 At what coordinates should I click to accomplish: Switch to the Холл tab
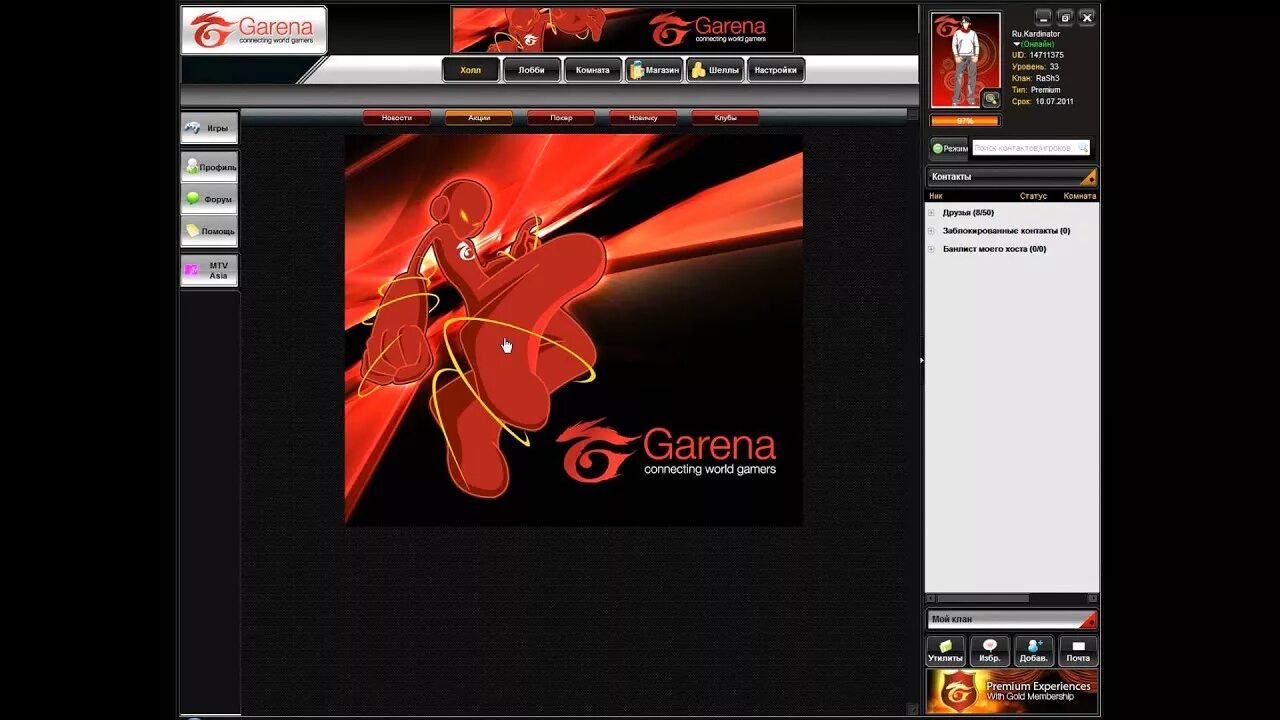[x=470, y=70]
